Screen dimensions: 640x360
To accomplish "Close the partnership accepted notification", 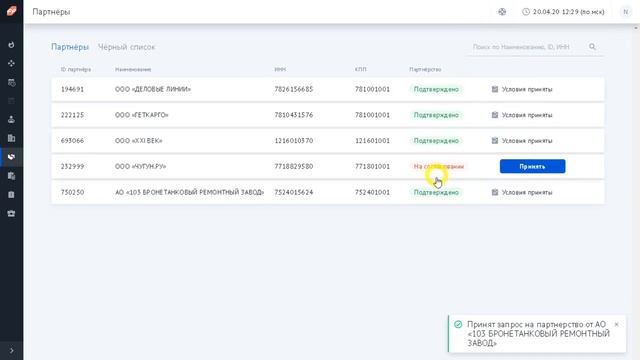I will (x=616, y=324).
